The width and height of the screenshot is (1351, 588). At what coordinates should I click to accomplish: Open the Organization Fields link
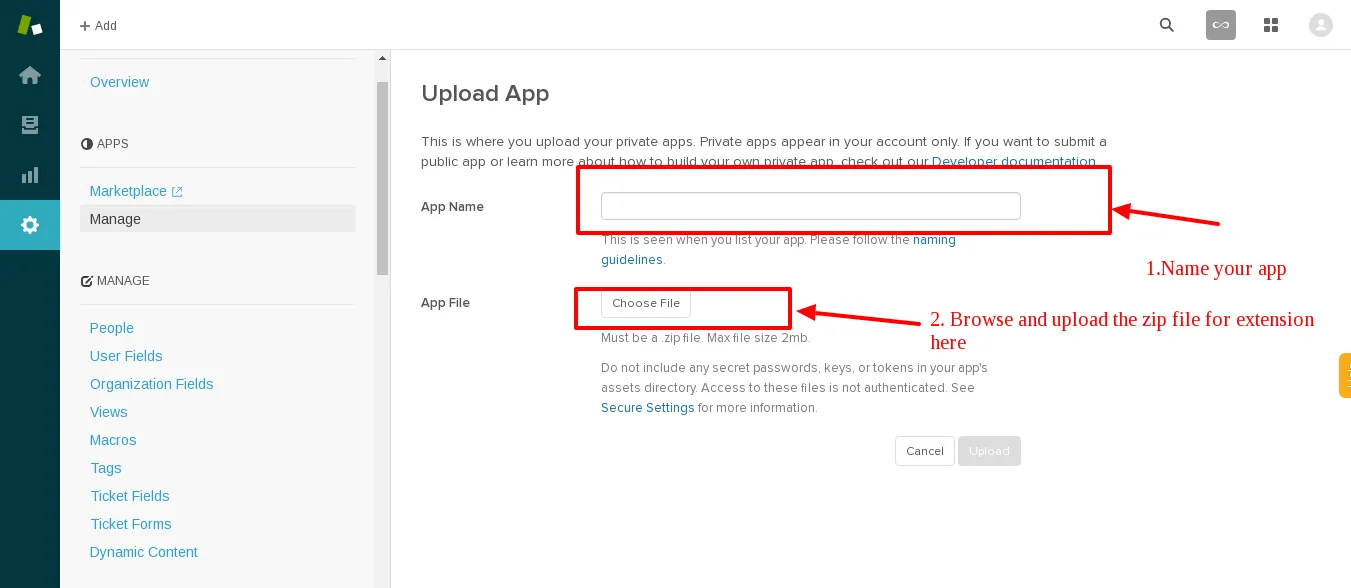click(x=152, y=384)
